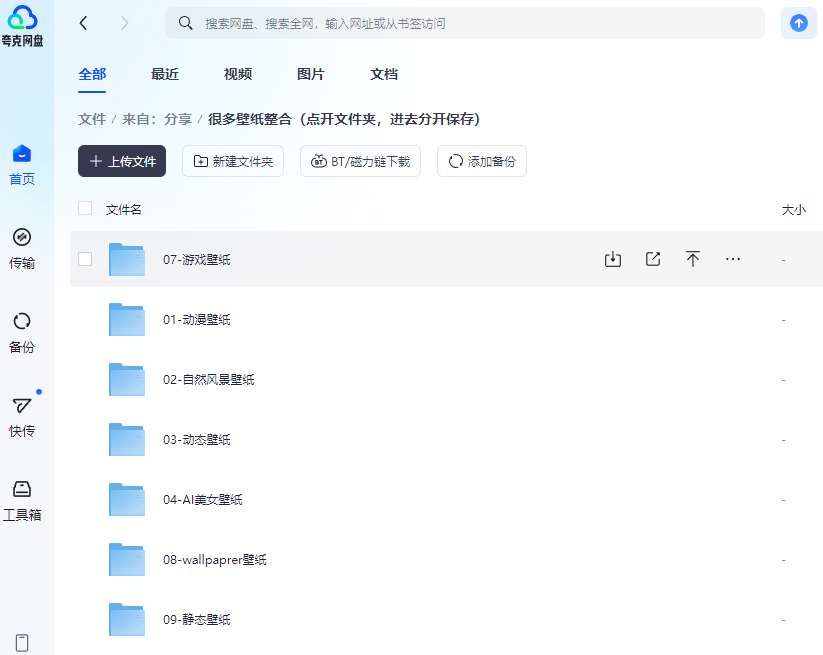Switch to the 全部 tab
This screenshot has width=823, height=655.
coord(92,75)
